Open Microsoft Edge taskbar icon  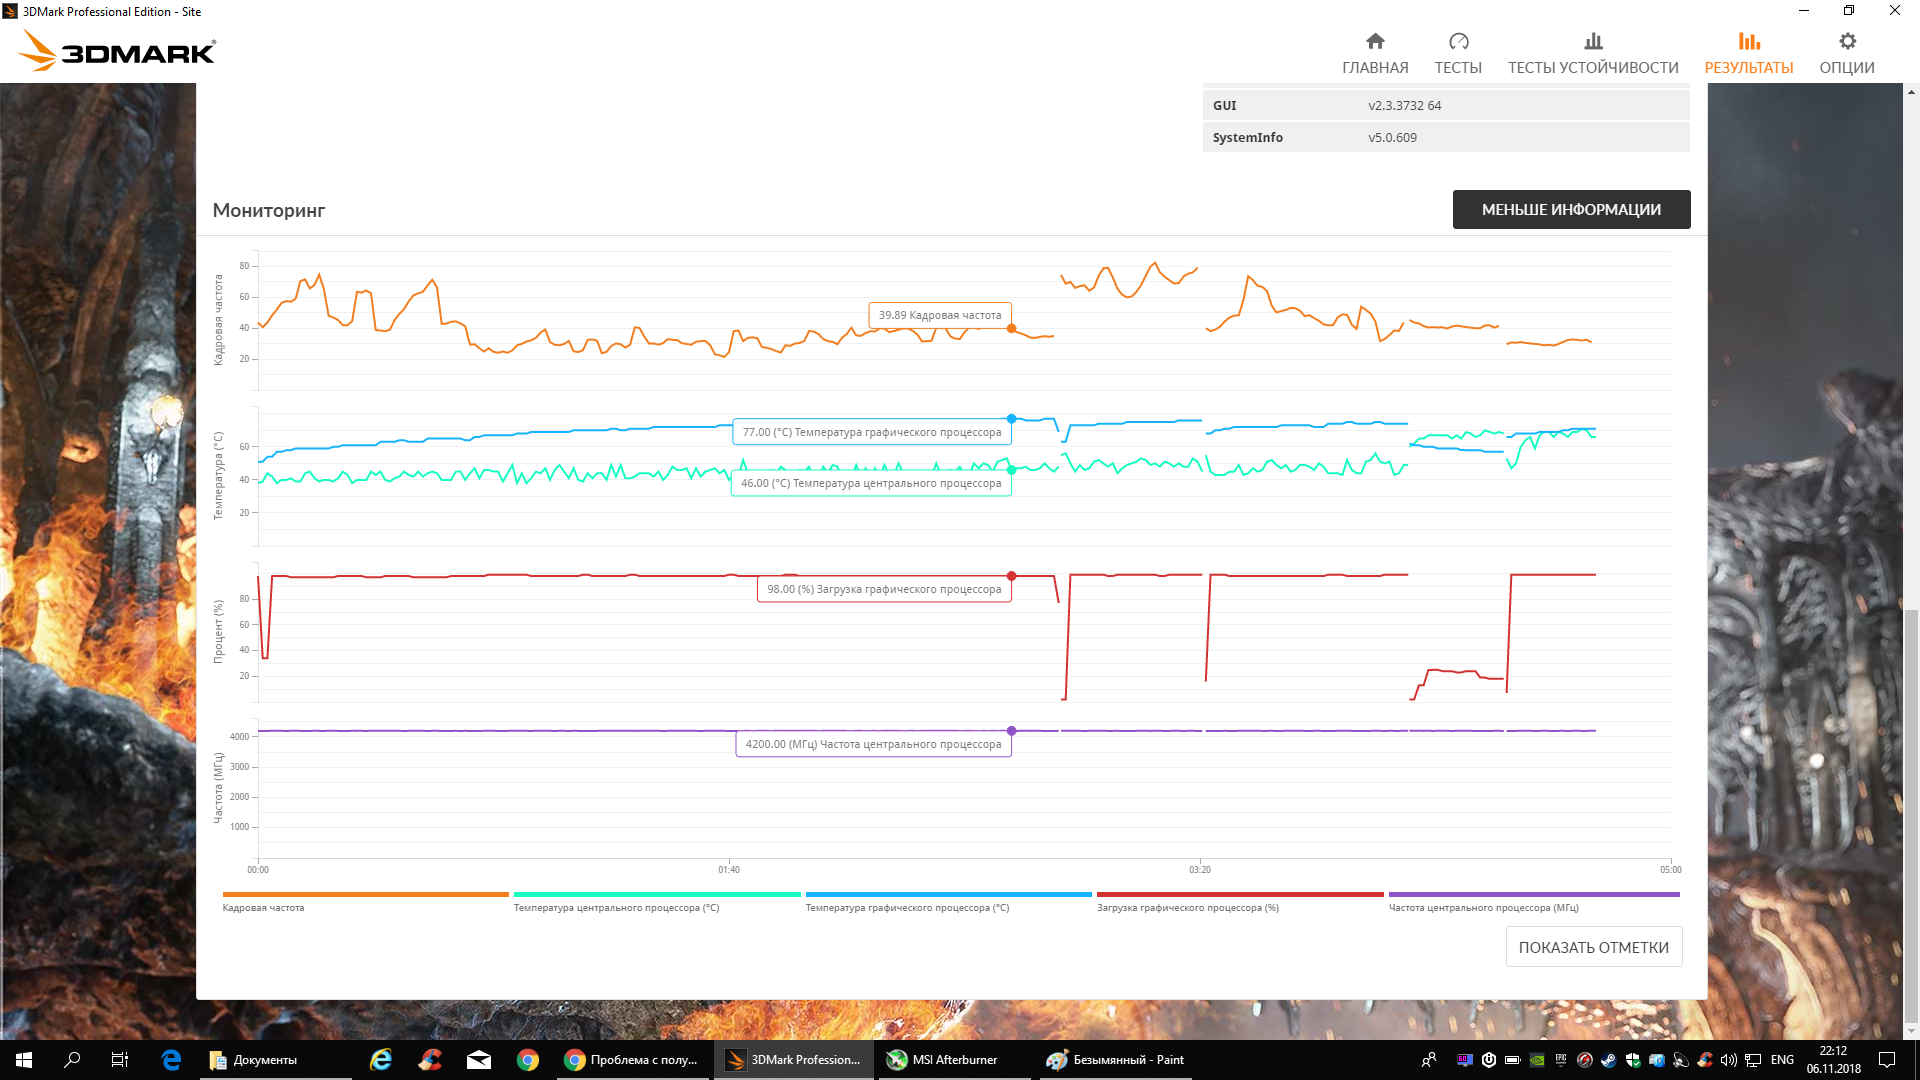(171, 1060)
